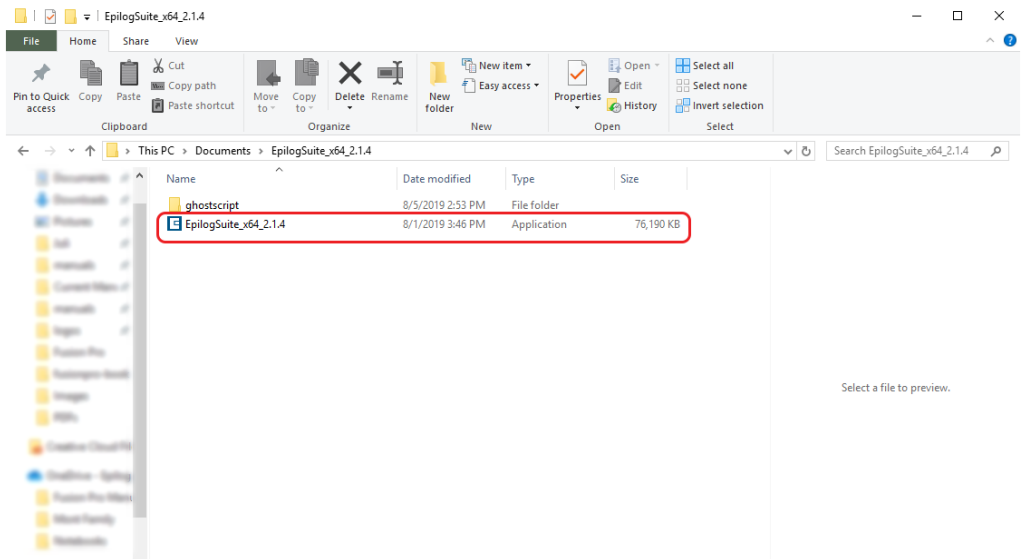This screenshot has width=1025, height=559.
Task: Click Documents in the address path
Action: coord(222,151)
